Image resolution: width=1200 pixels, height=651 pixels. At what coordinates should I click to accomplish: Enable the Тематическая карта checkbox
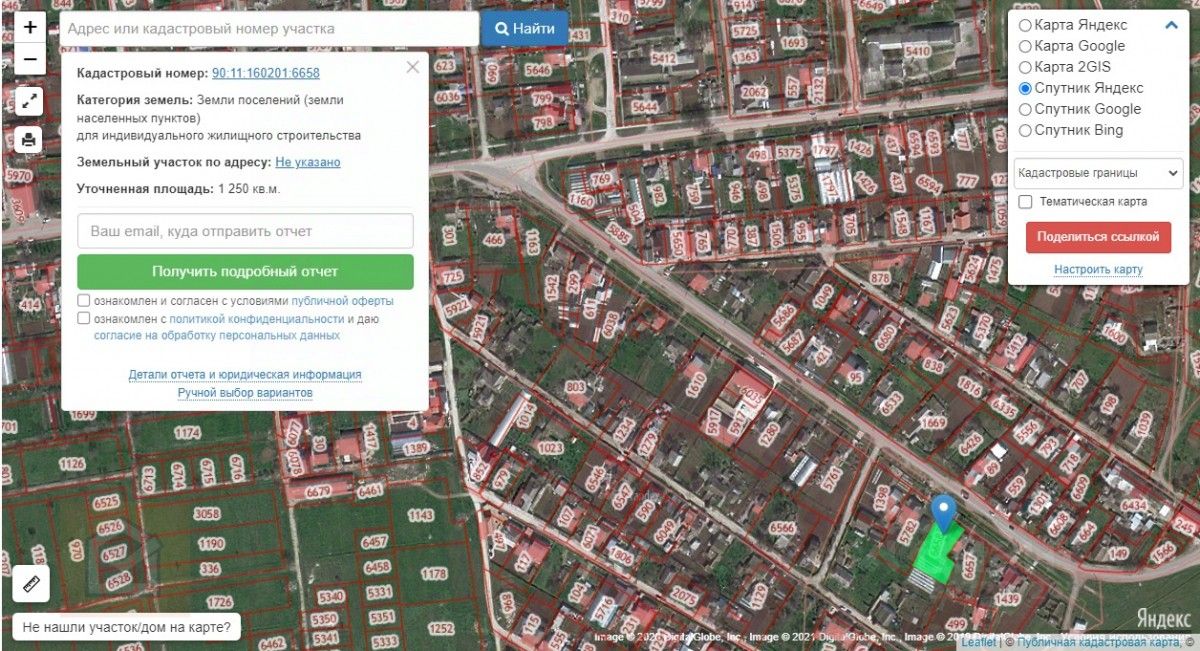(x=1025, y=202)
